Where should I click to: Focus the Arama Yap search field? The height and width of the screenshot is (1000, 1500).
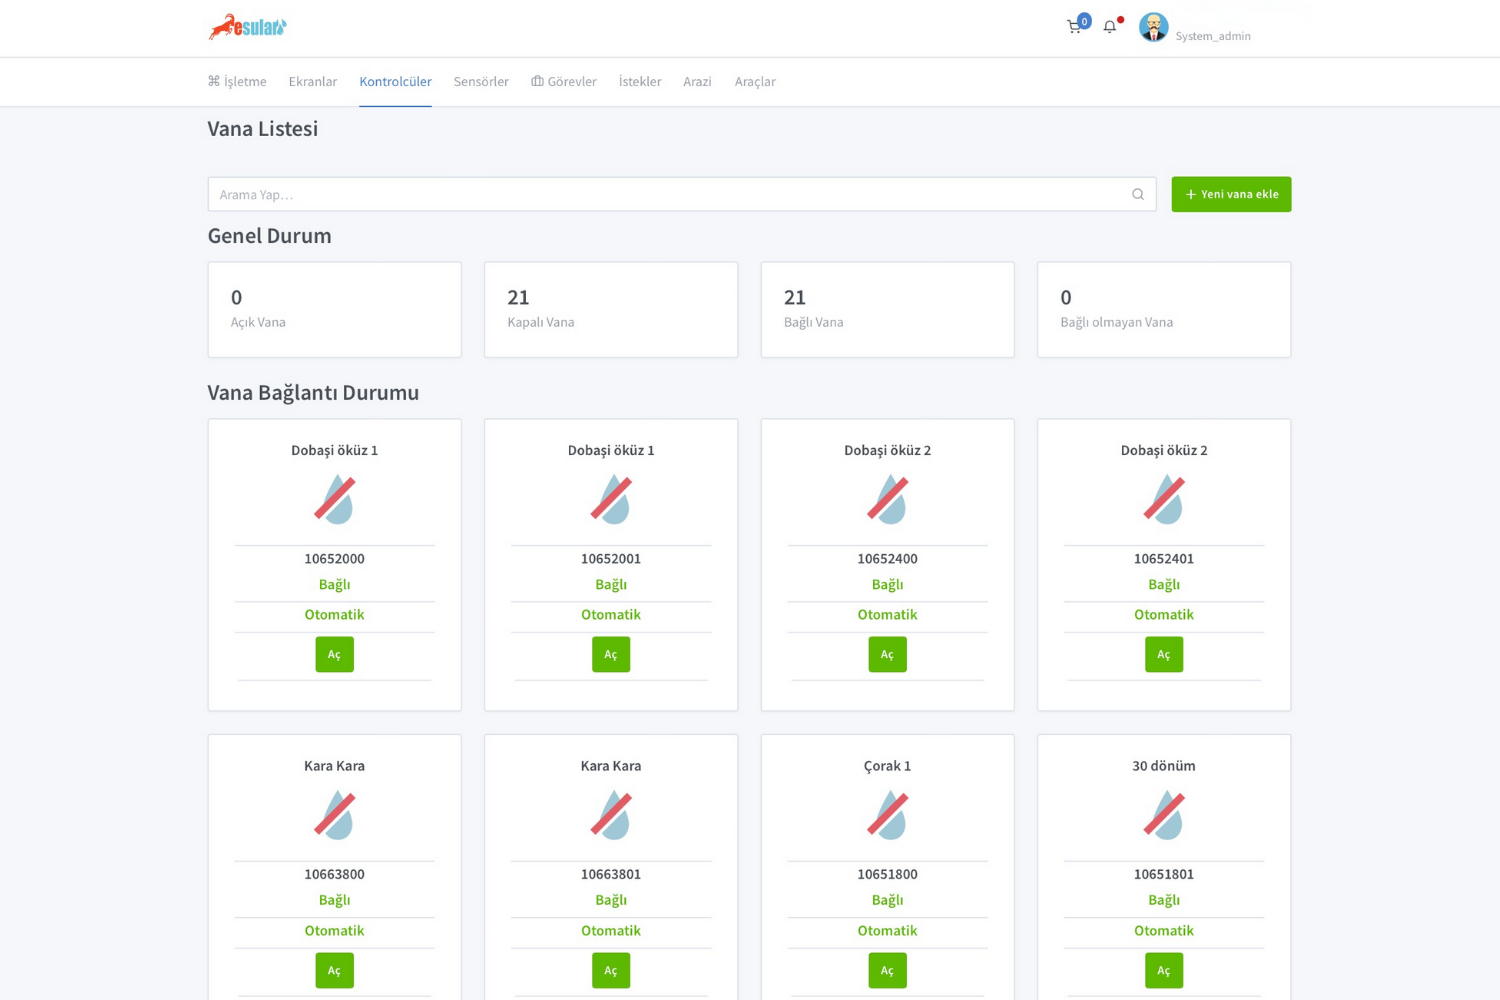(670, 194)
